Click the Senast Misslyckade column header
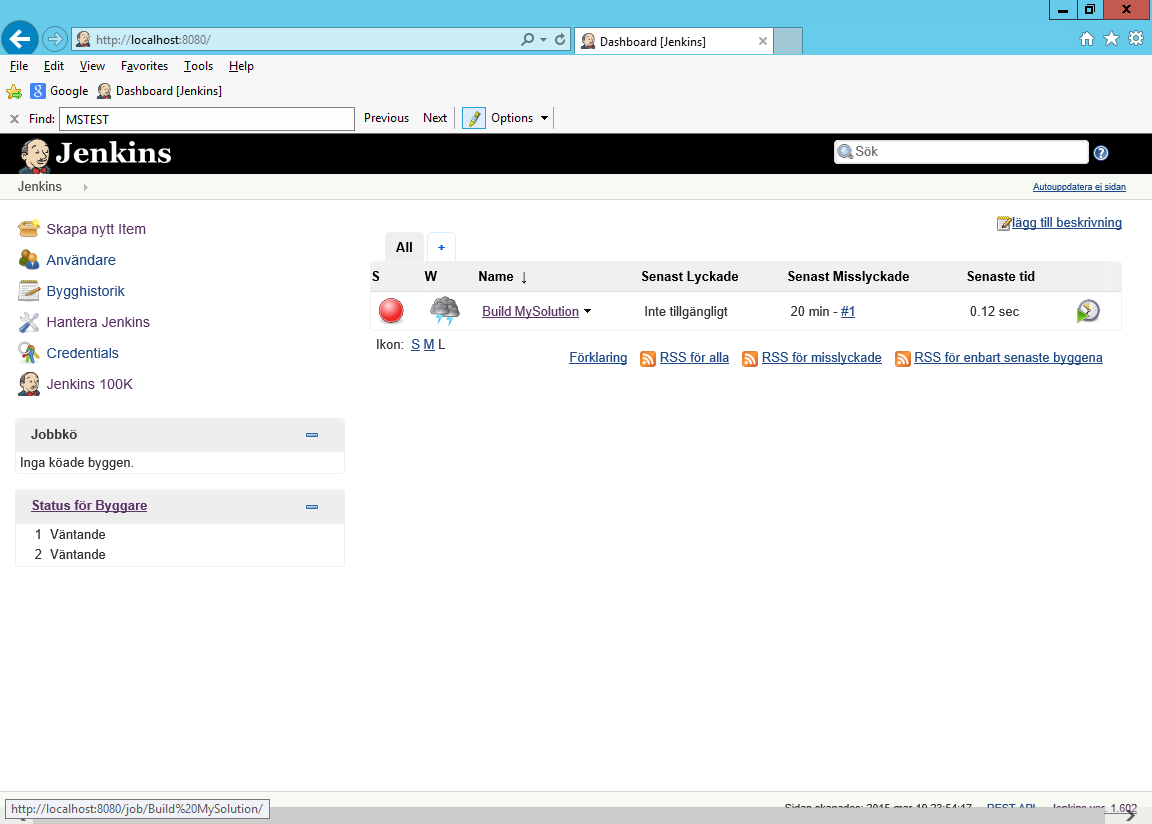 849,276
